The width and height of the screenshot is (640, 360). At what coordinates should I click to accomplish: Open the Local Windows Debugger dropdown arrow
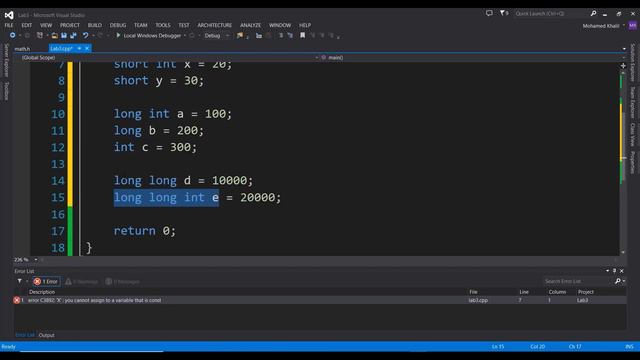pyautogui.click(x=185, y=36)
